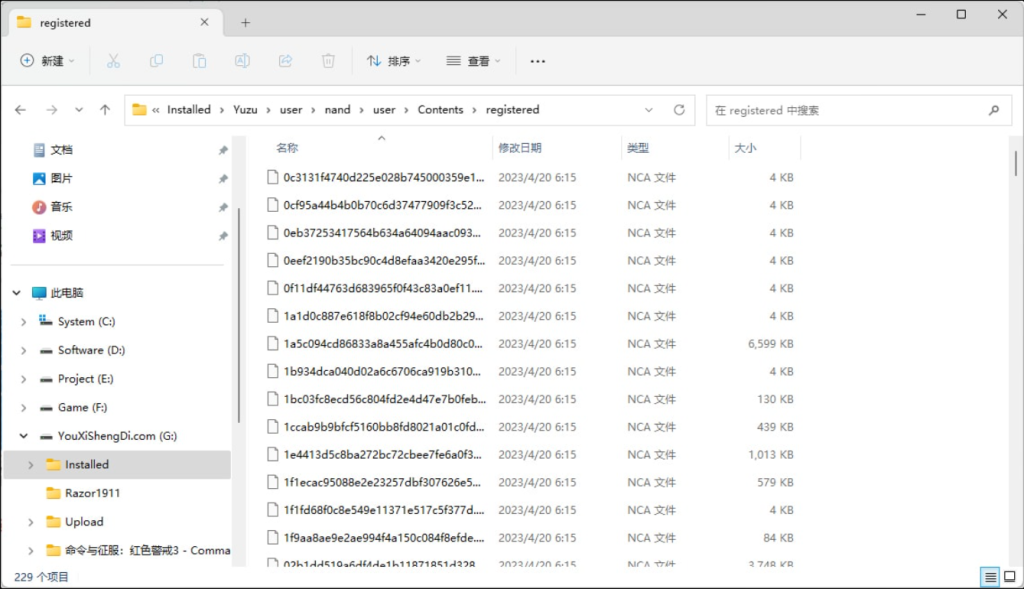Refresh the folder with the refresh icon
This screenshot has width=1024, height=589.
(679, 110)
